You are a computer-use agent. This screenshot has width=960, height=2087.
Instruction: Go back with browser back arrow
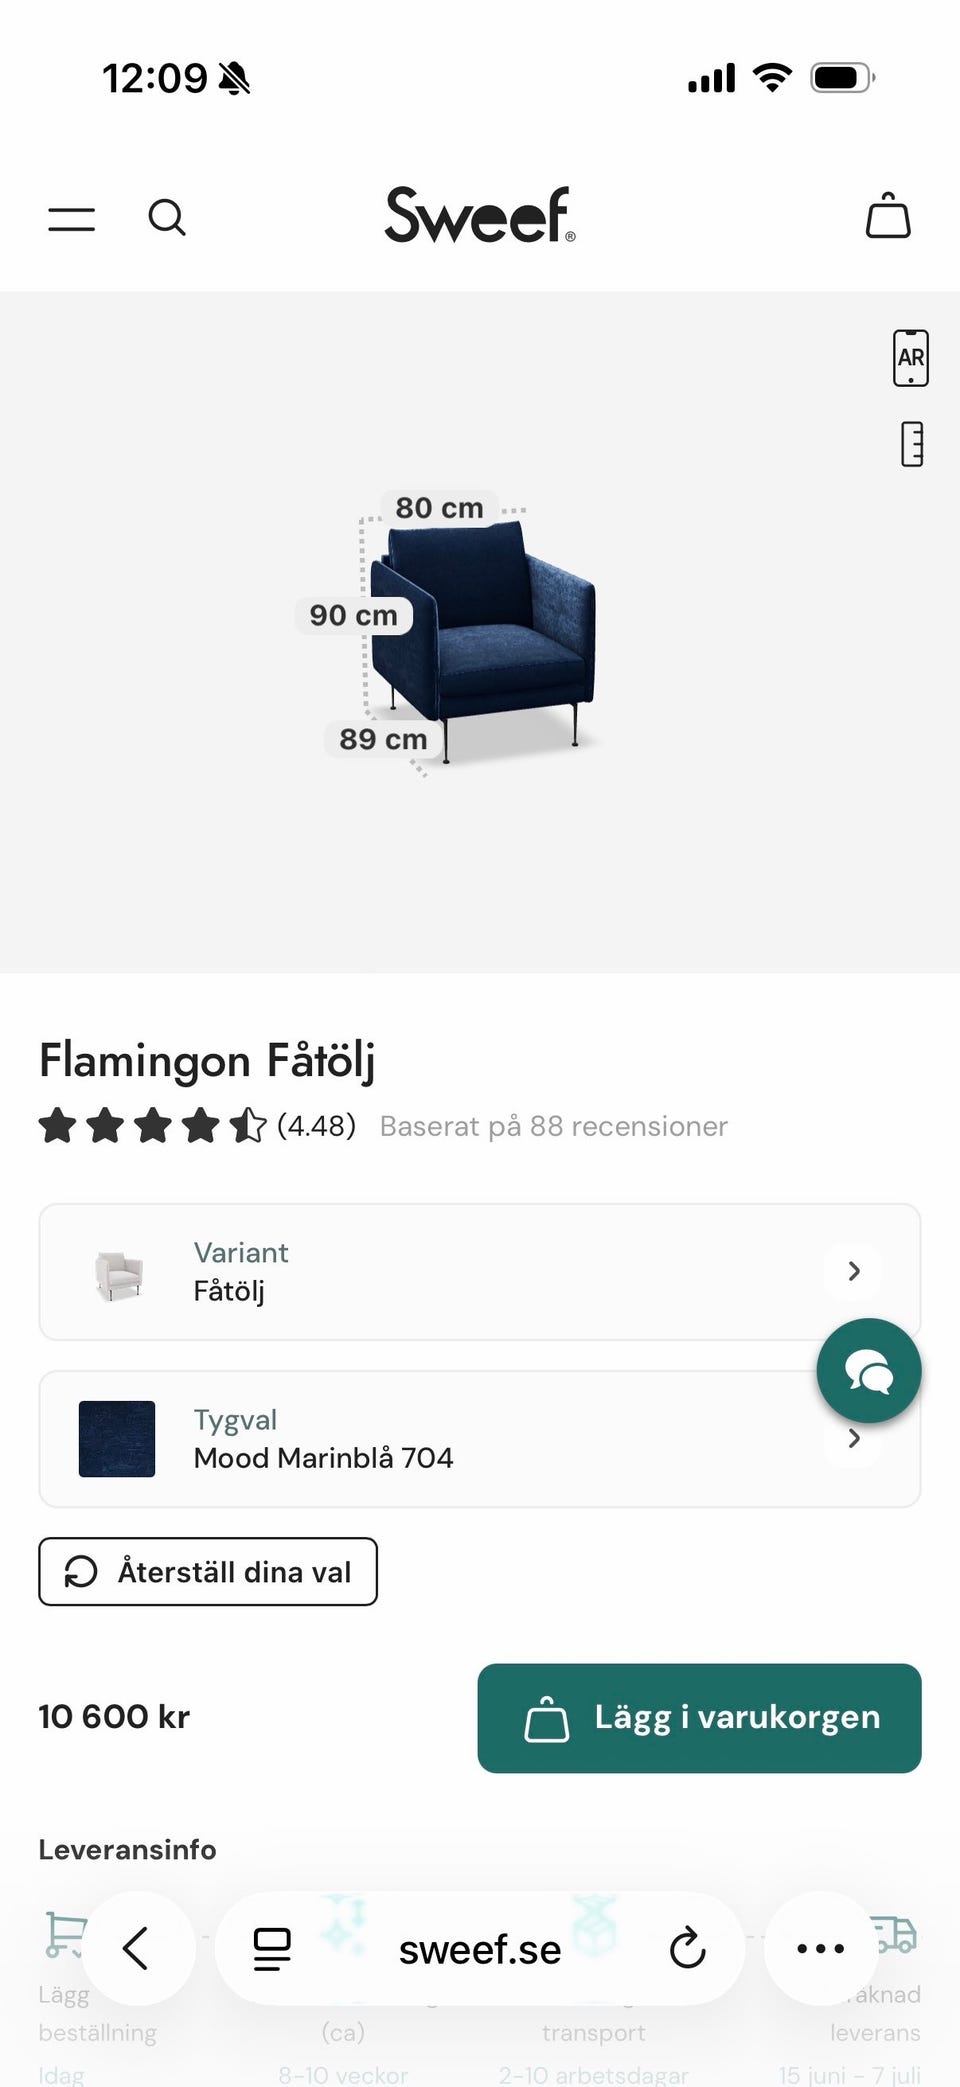coord(137,1948)
